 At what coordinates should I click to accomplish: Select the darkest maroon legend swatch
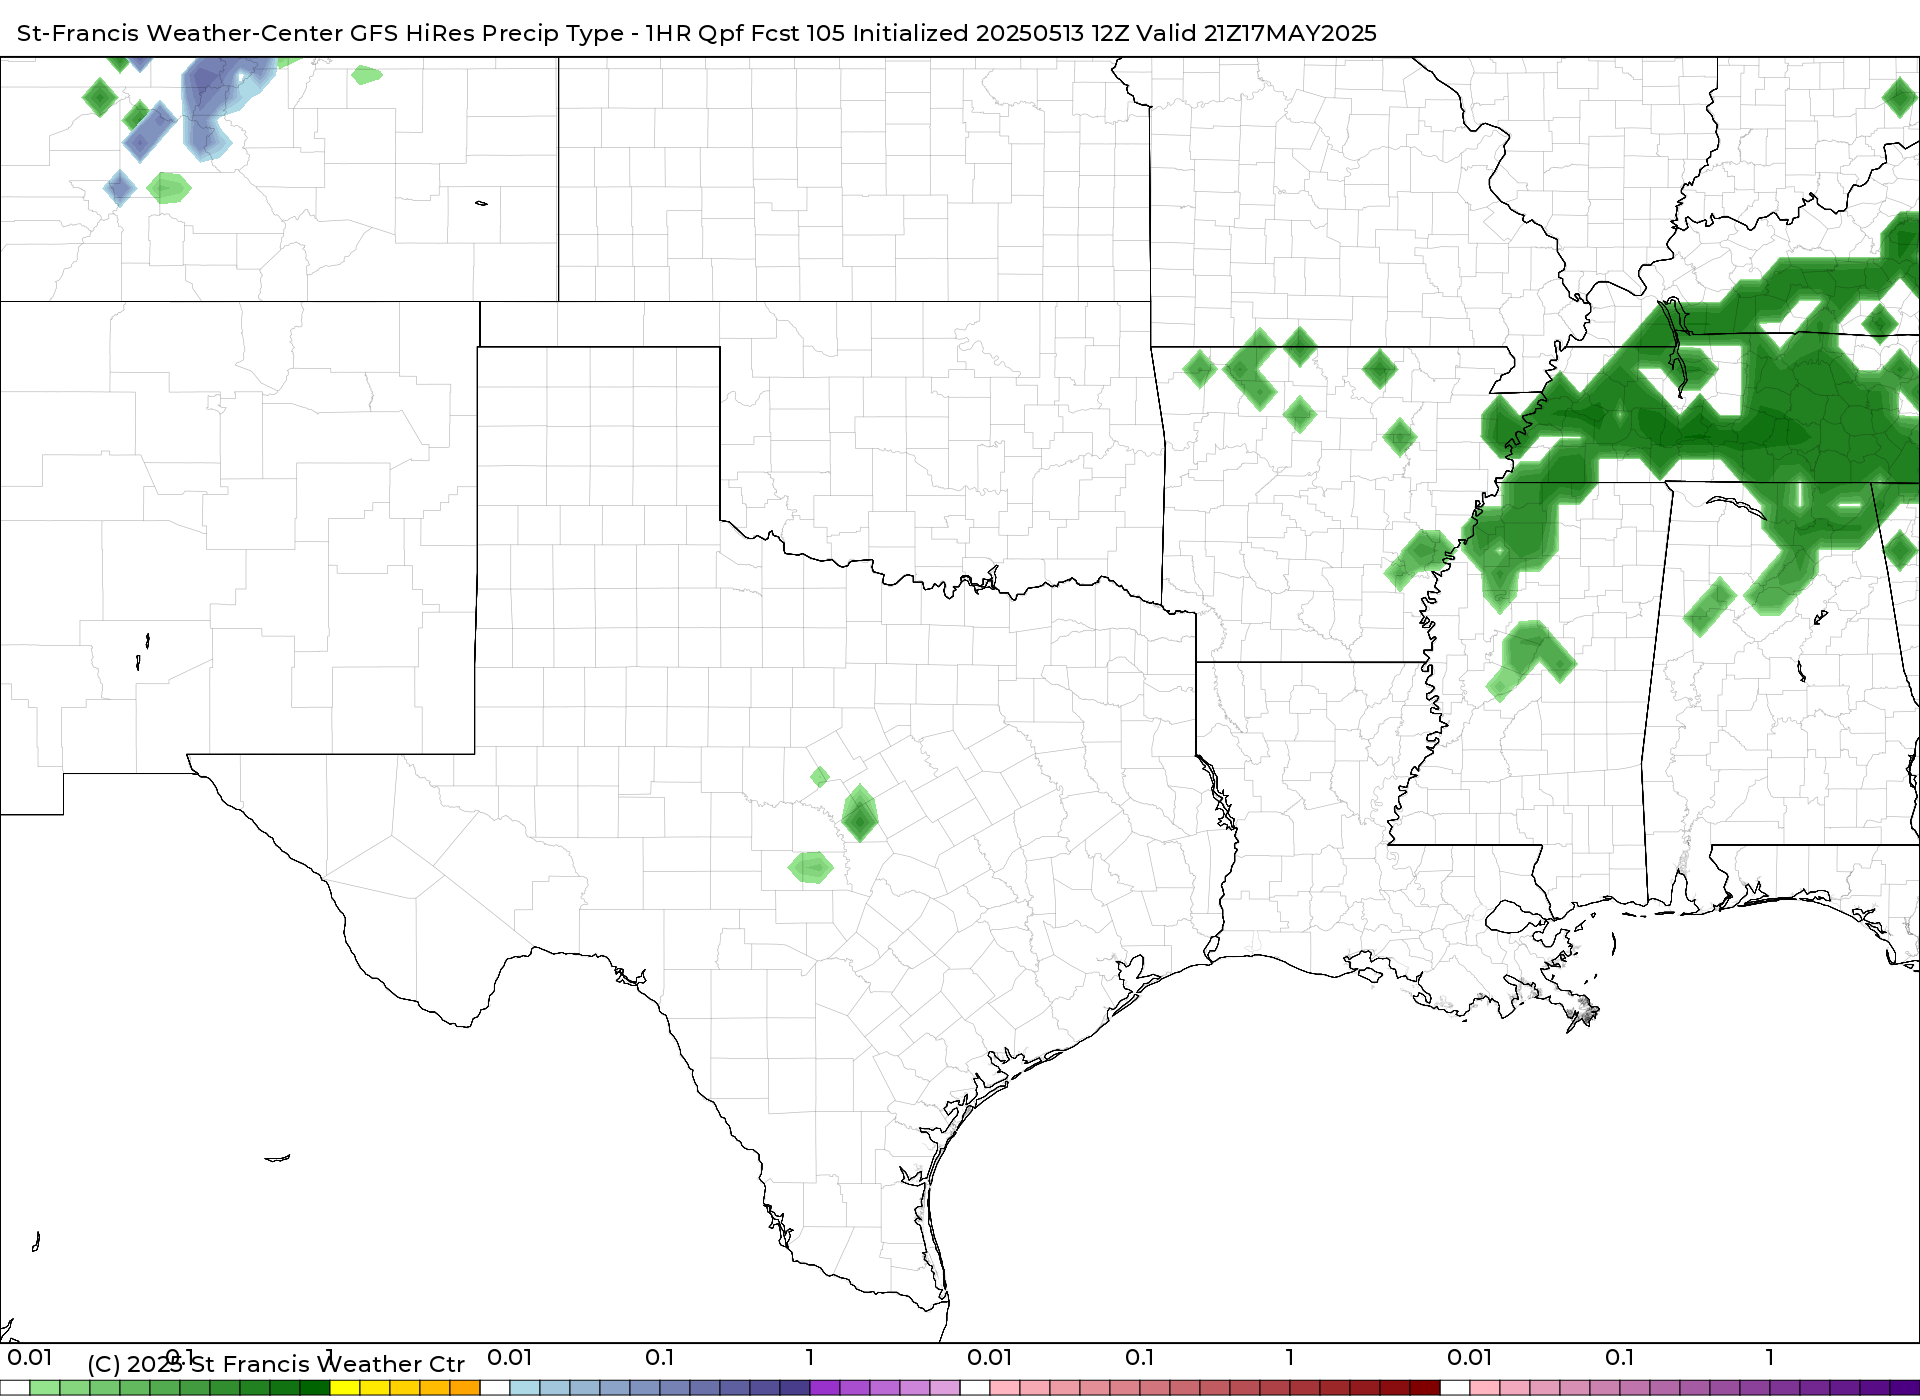(1425, 1388)
